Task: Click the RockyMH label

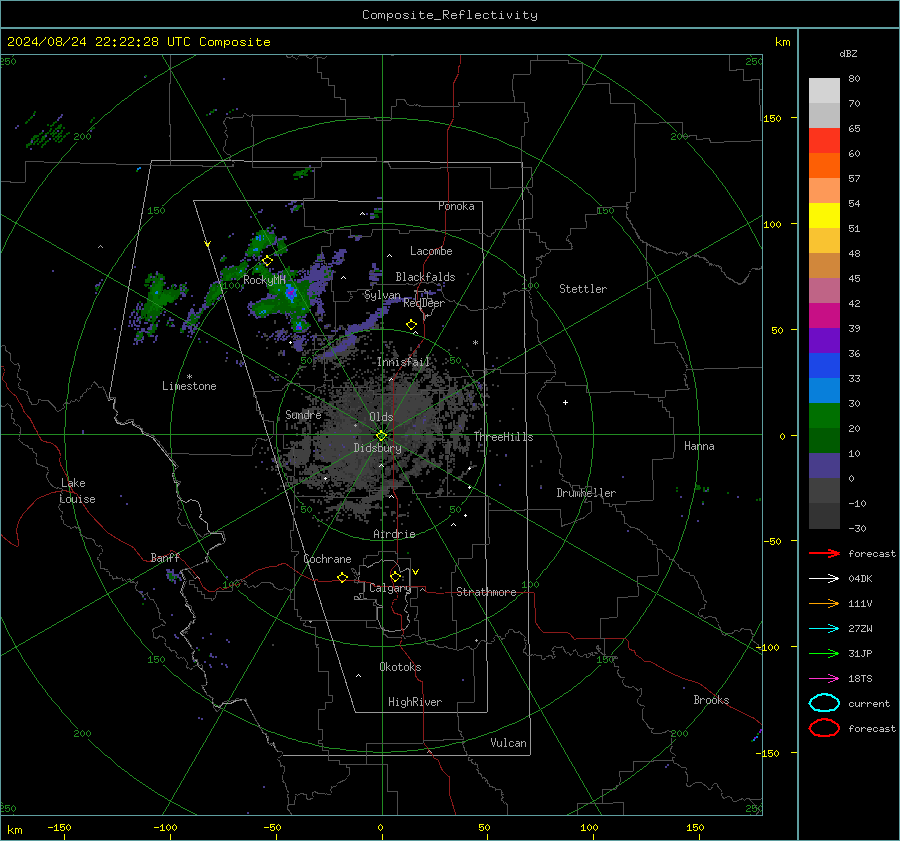Action: click(x=264, y=280)
